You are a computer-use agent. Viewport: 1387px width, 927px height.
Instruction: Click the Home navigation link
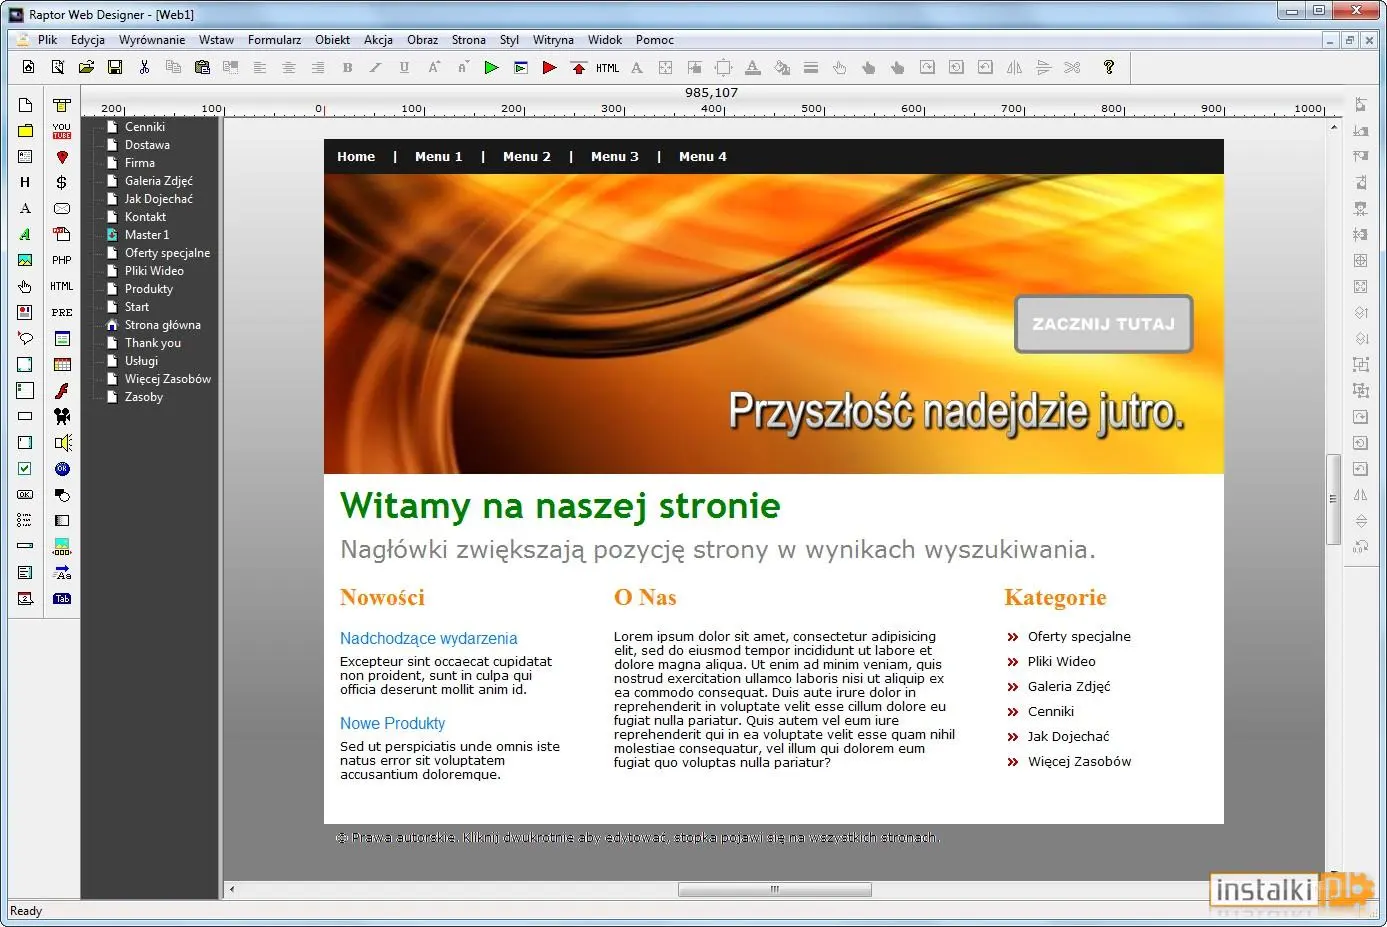[356, 157]
